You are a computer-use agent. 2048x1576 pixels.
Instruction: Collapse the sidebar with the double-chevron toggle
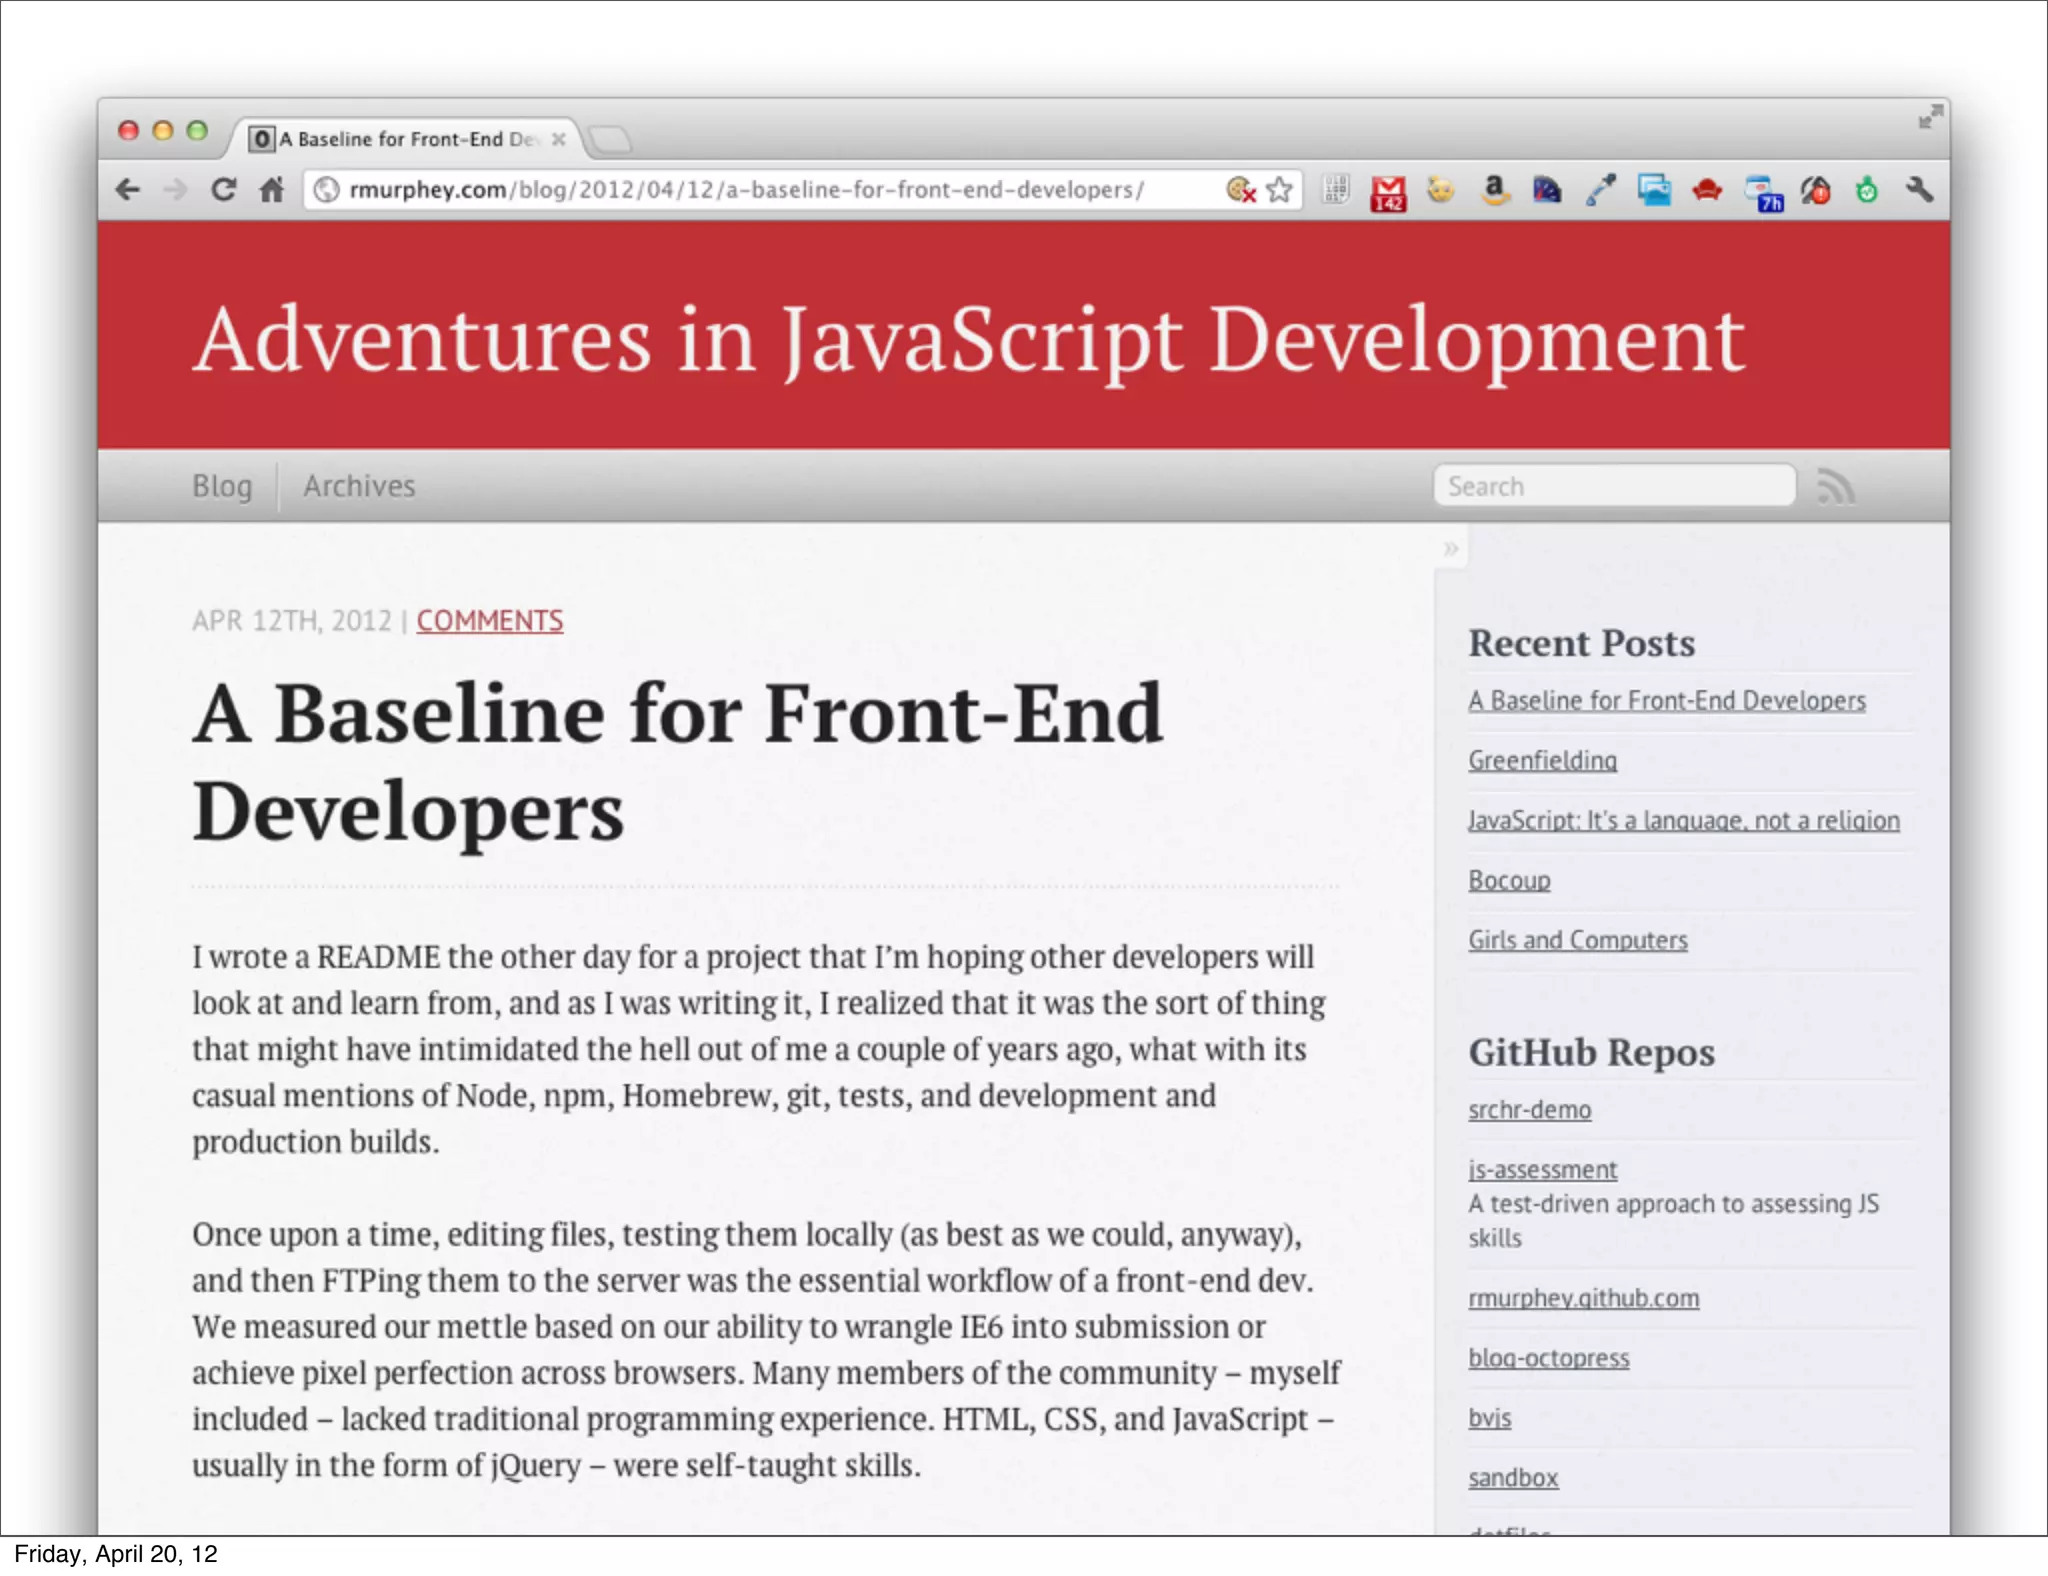coord(1451,548)
